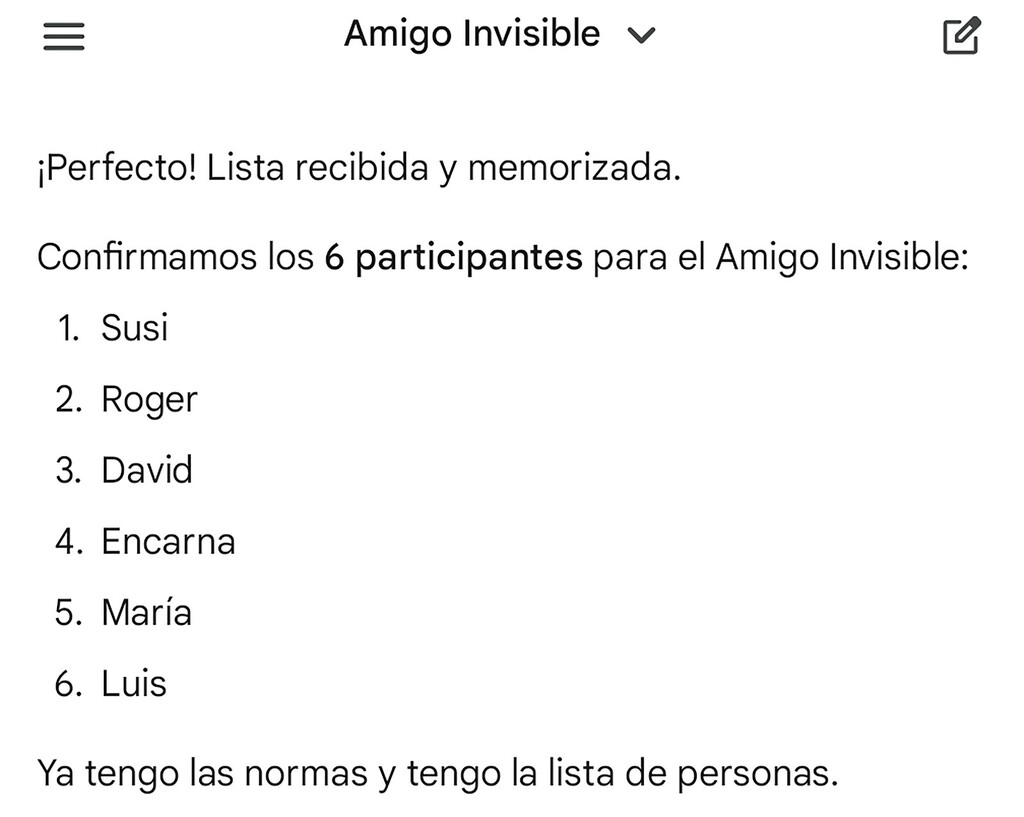Click the name David in the list
The width and height of the screenshot is (1024, 817).
pyautogui.click(x=146, y=470)
